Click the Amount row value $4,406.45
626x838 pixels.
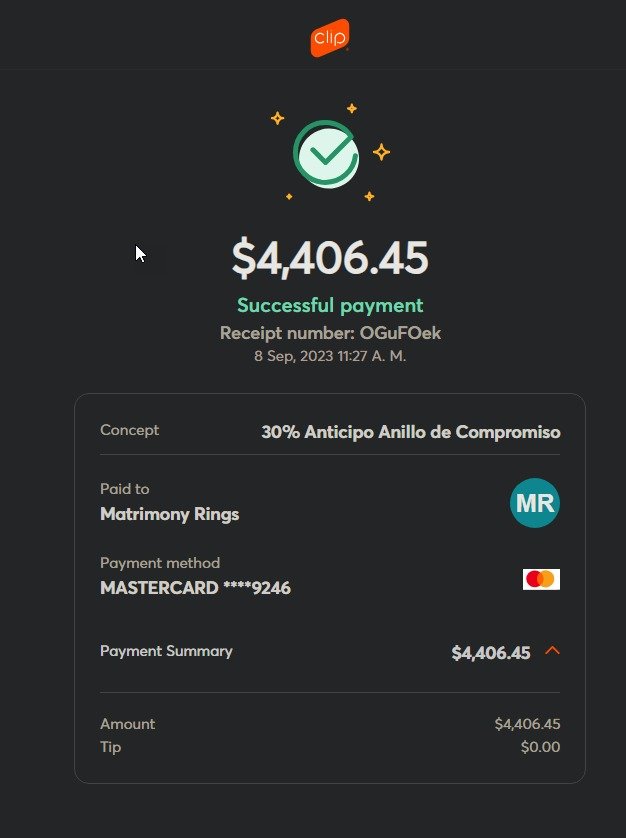pos(527,724)
